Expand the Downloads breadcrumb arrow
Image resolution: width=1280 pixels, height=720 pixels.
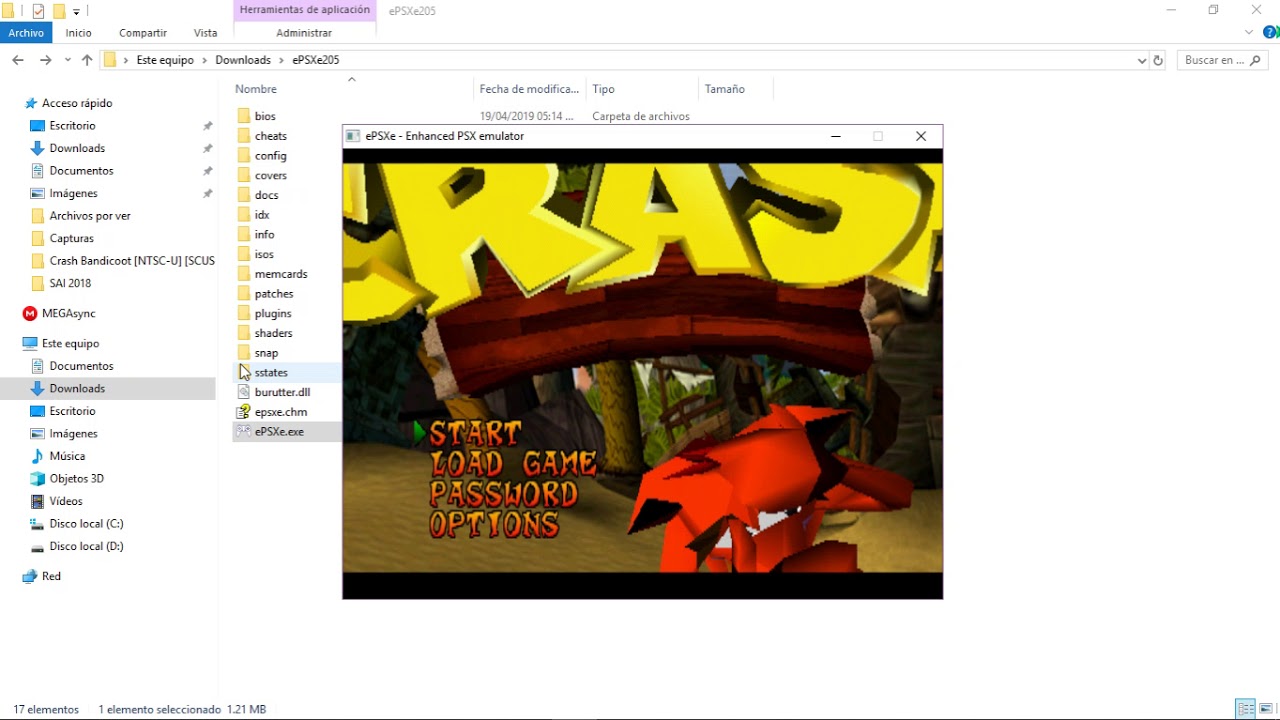(282, 60)
